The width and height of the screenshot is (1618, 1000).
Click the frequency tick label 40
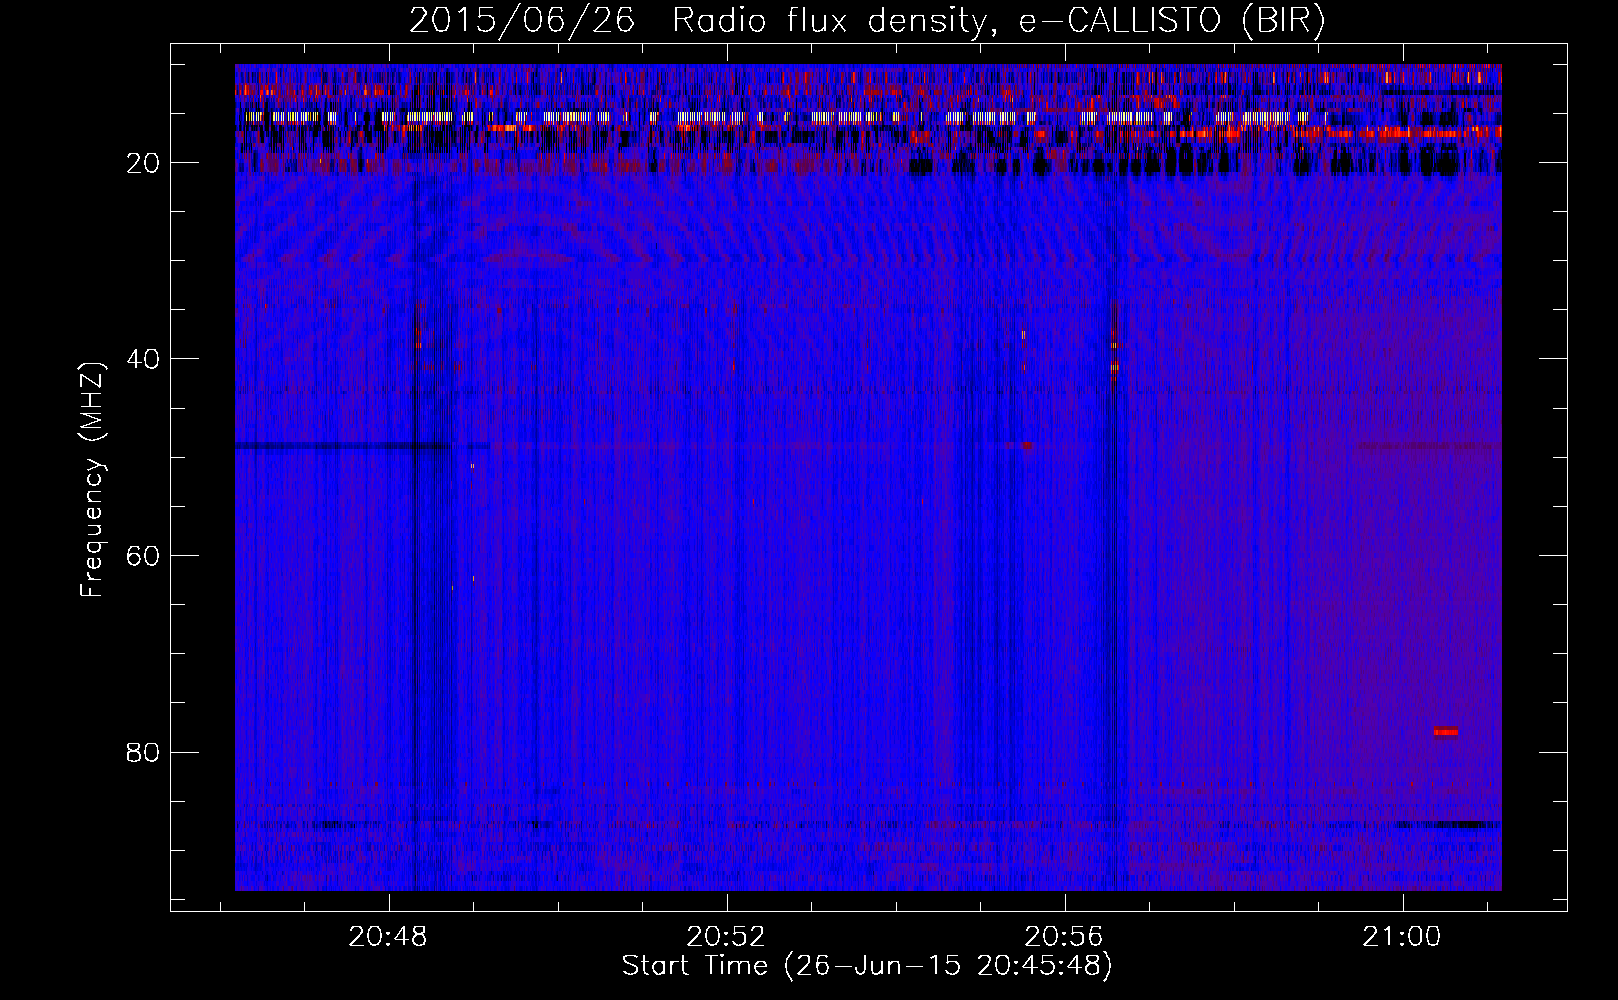144,359
